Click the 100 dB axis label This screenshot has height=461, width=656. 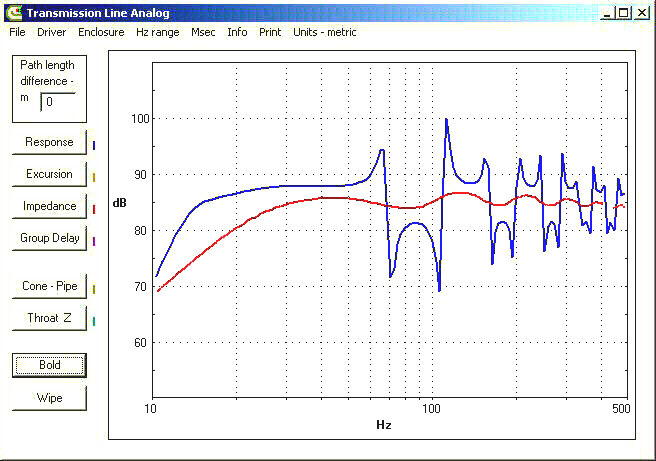[x=140, y=119]
